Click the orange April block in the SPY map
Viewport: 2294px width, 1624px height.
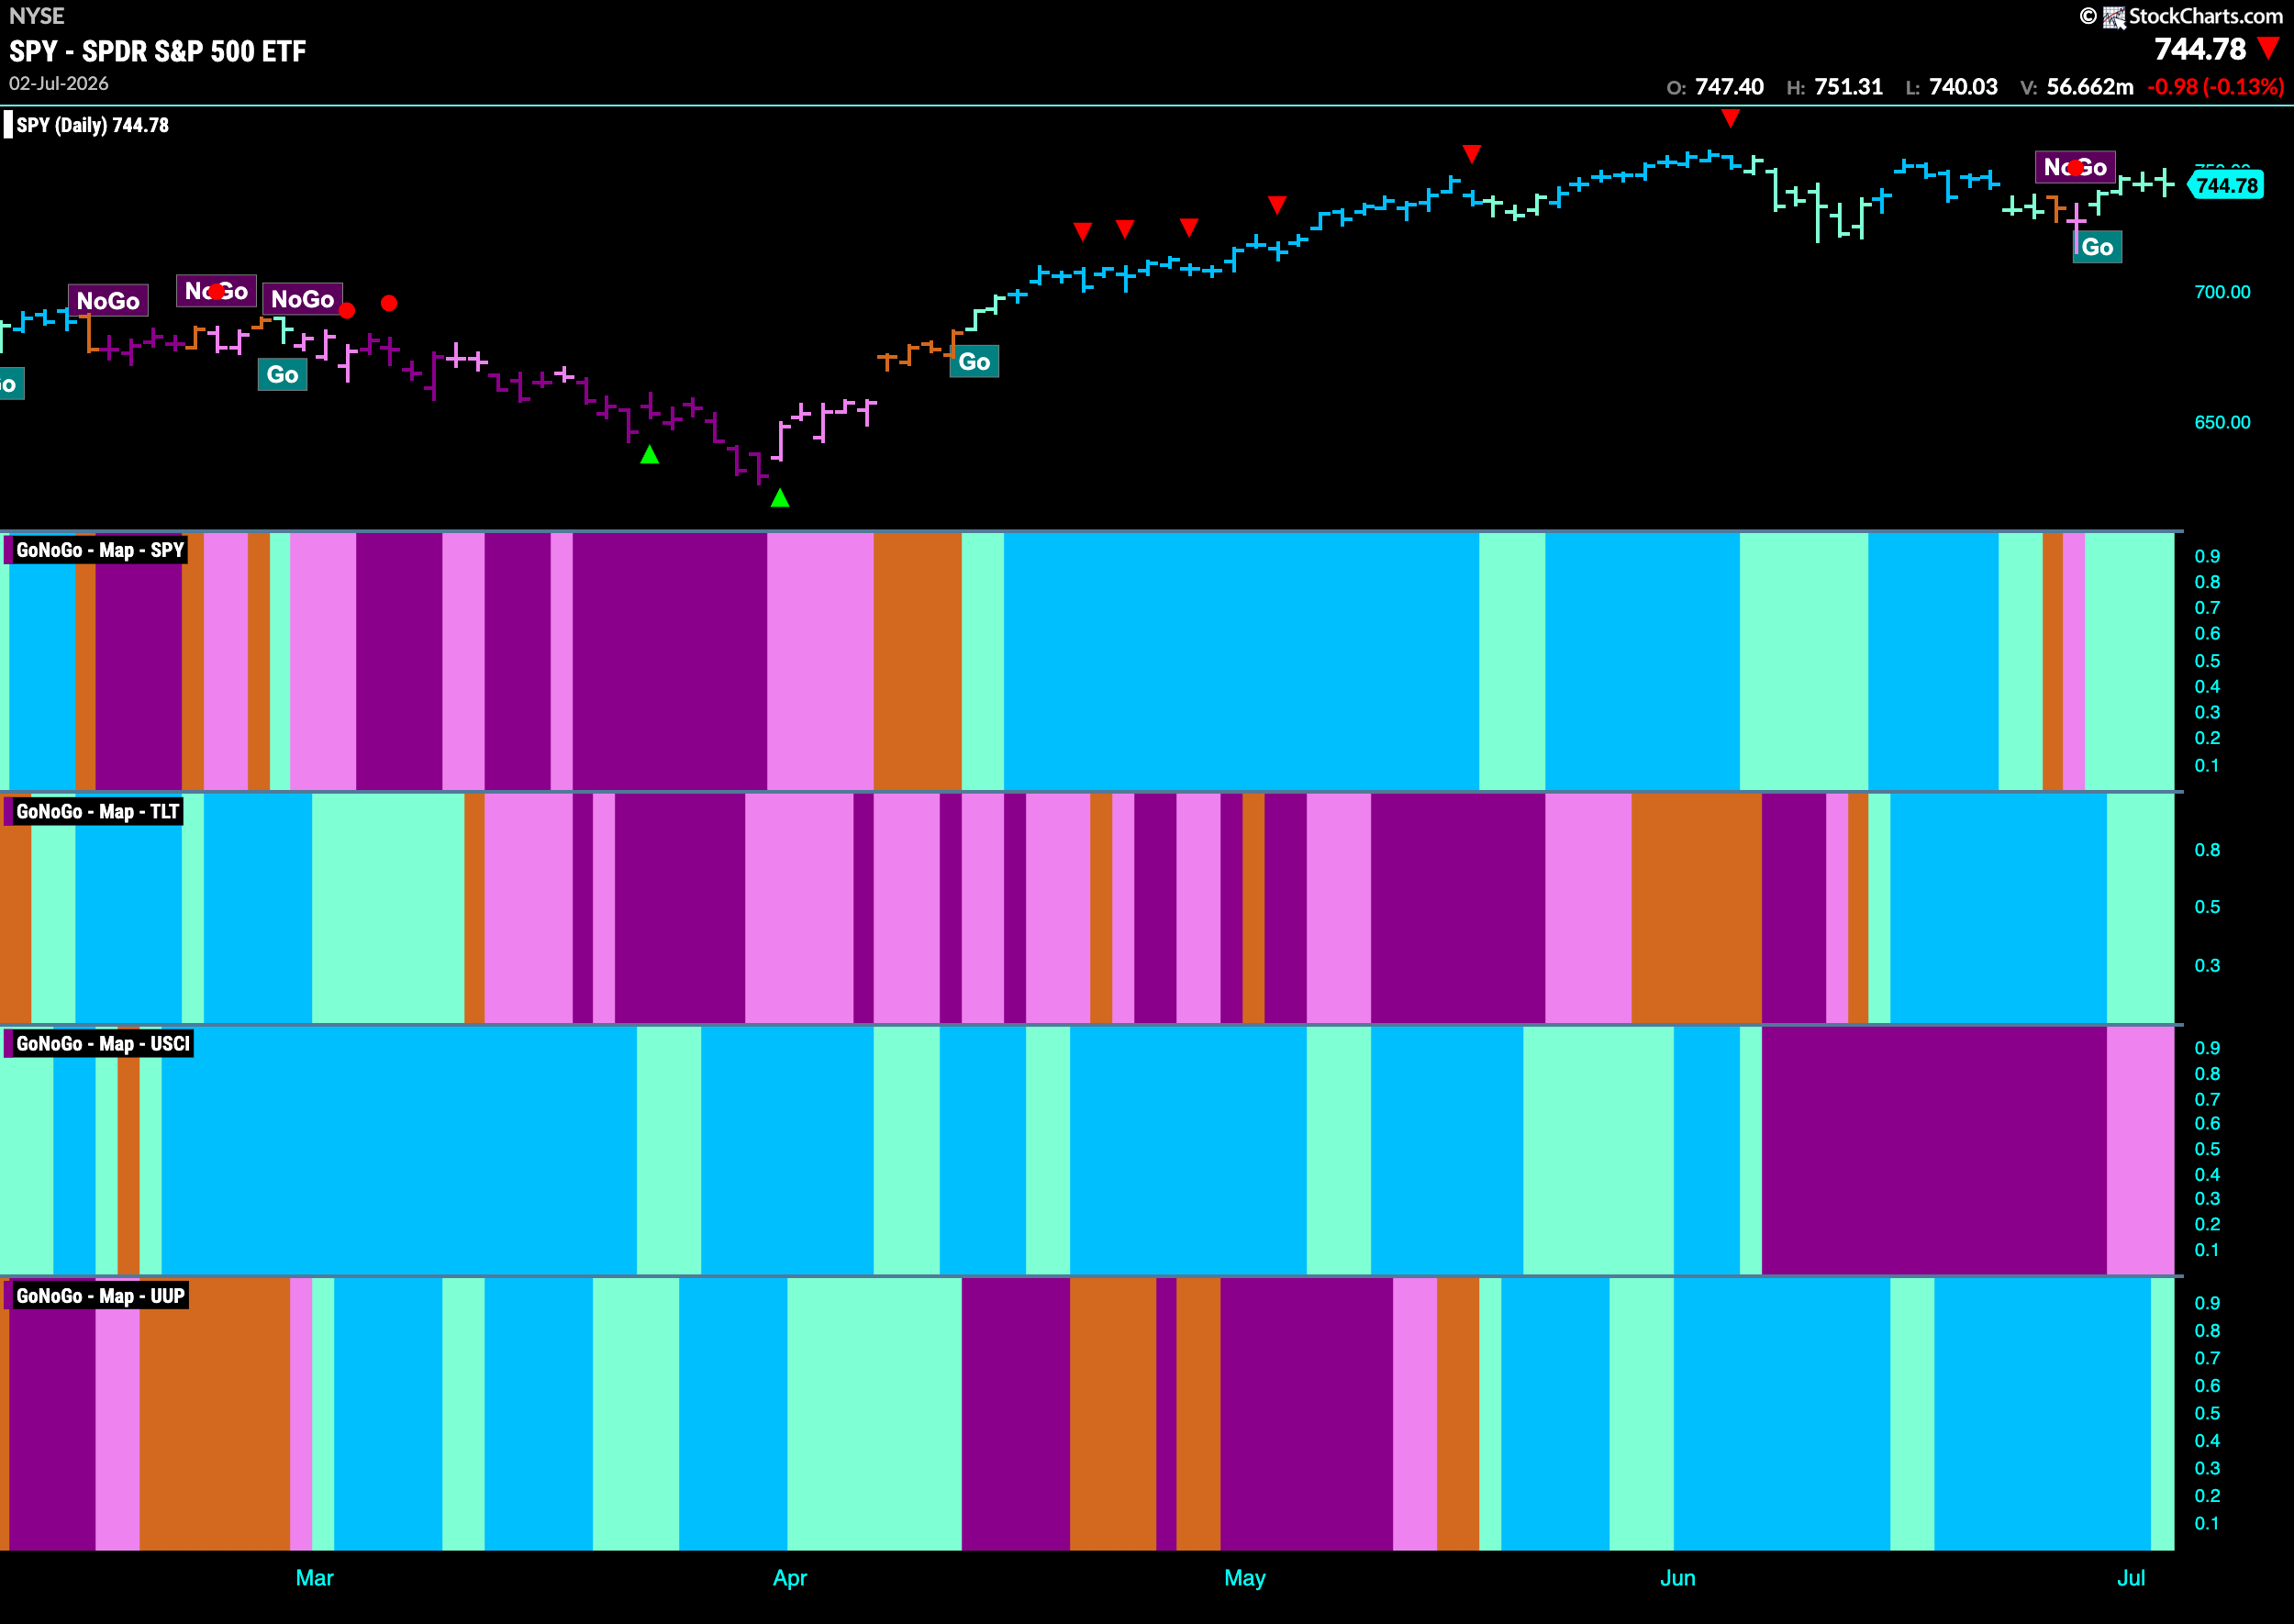coord(917,661)
